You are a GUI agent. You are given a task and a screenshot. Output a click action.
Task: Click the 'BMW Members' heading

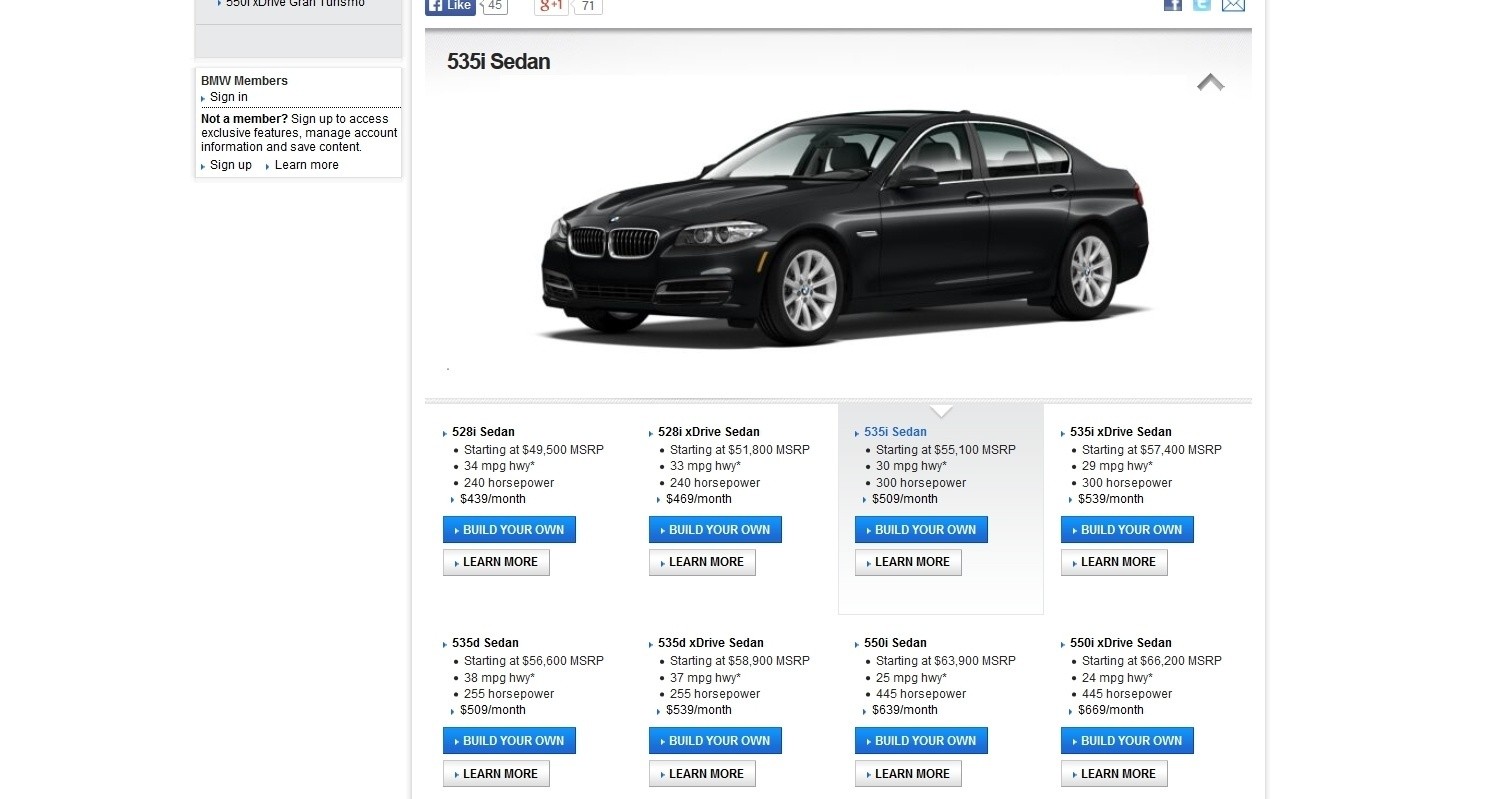(244, 81)
